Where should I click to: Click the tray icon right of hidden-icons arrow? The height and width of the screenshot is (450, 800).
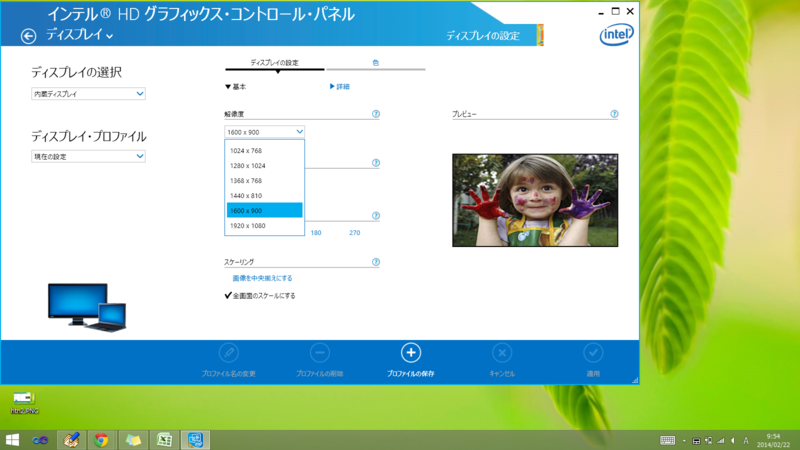click(696, 441)
